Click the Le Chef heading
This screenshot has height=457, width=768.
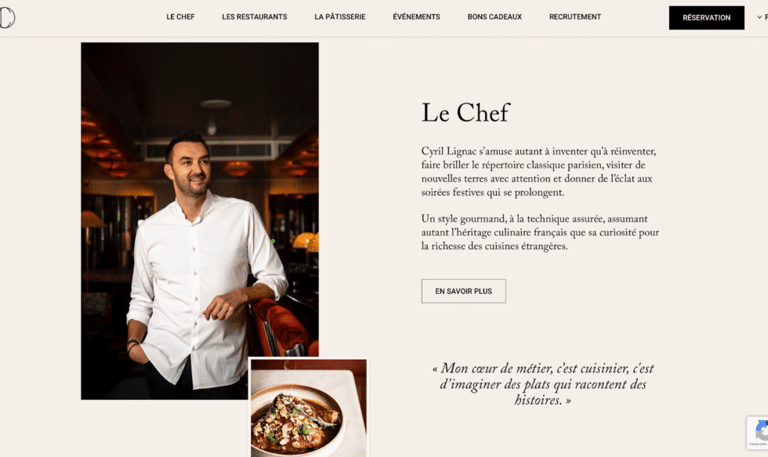point(466,113)
